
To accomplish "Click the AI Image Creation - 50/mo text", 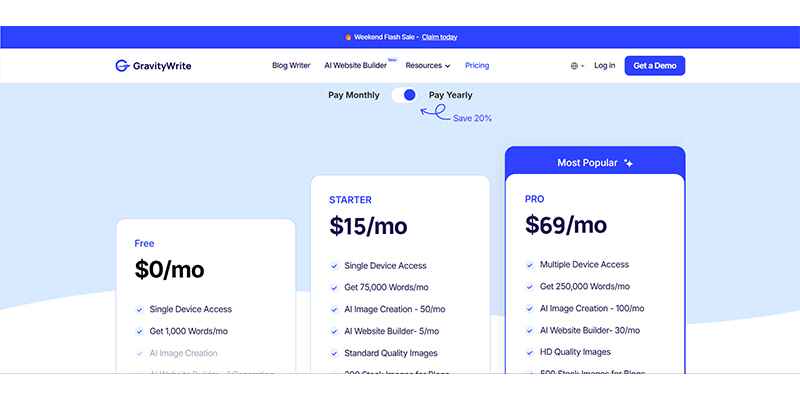I will click(395, 309).
